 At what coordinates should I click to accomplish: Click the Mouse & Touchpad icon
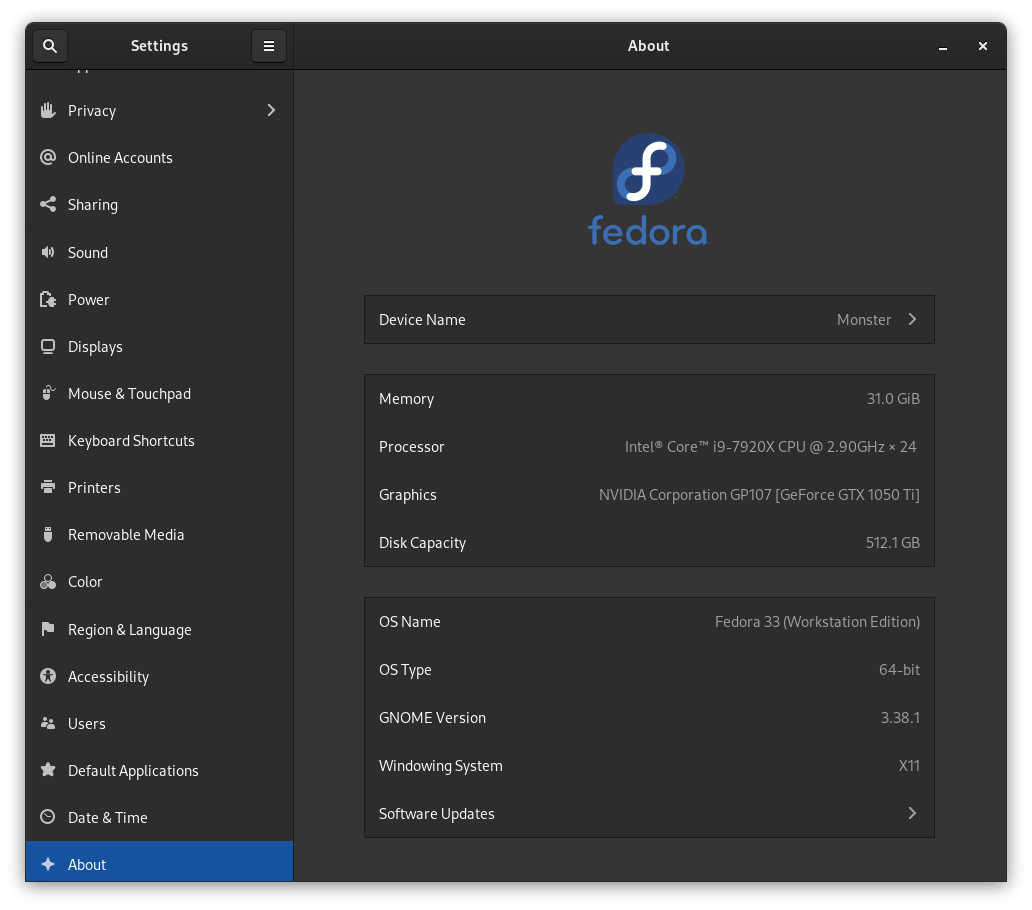coord(47,393)
